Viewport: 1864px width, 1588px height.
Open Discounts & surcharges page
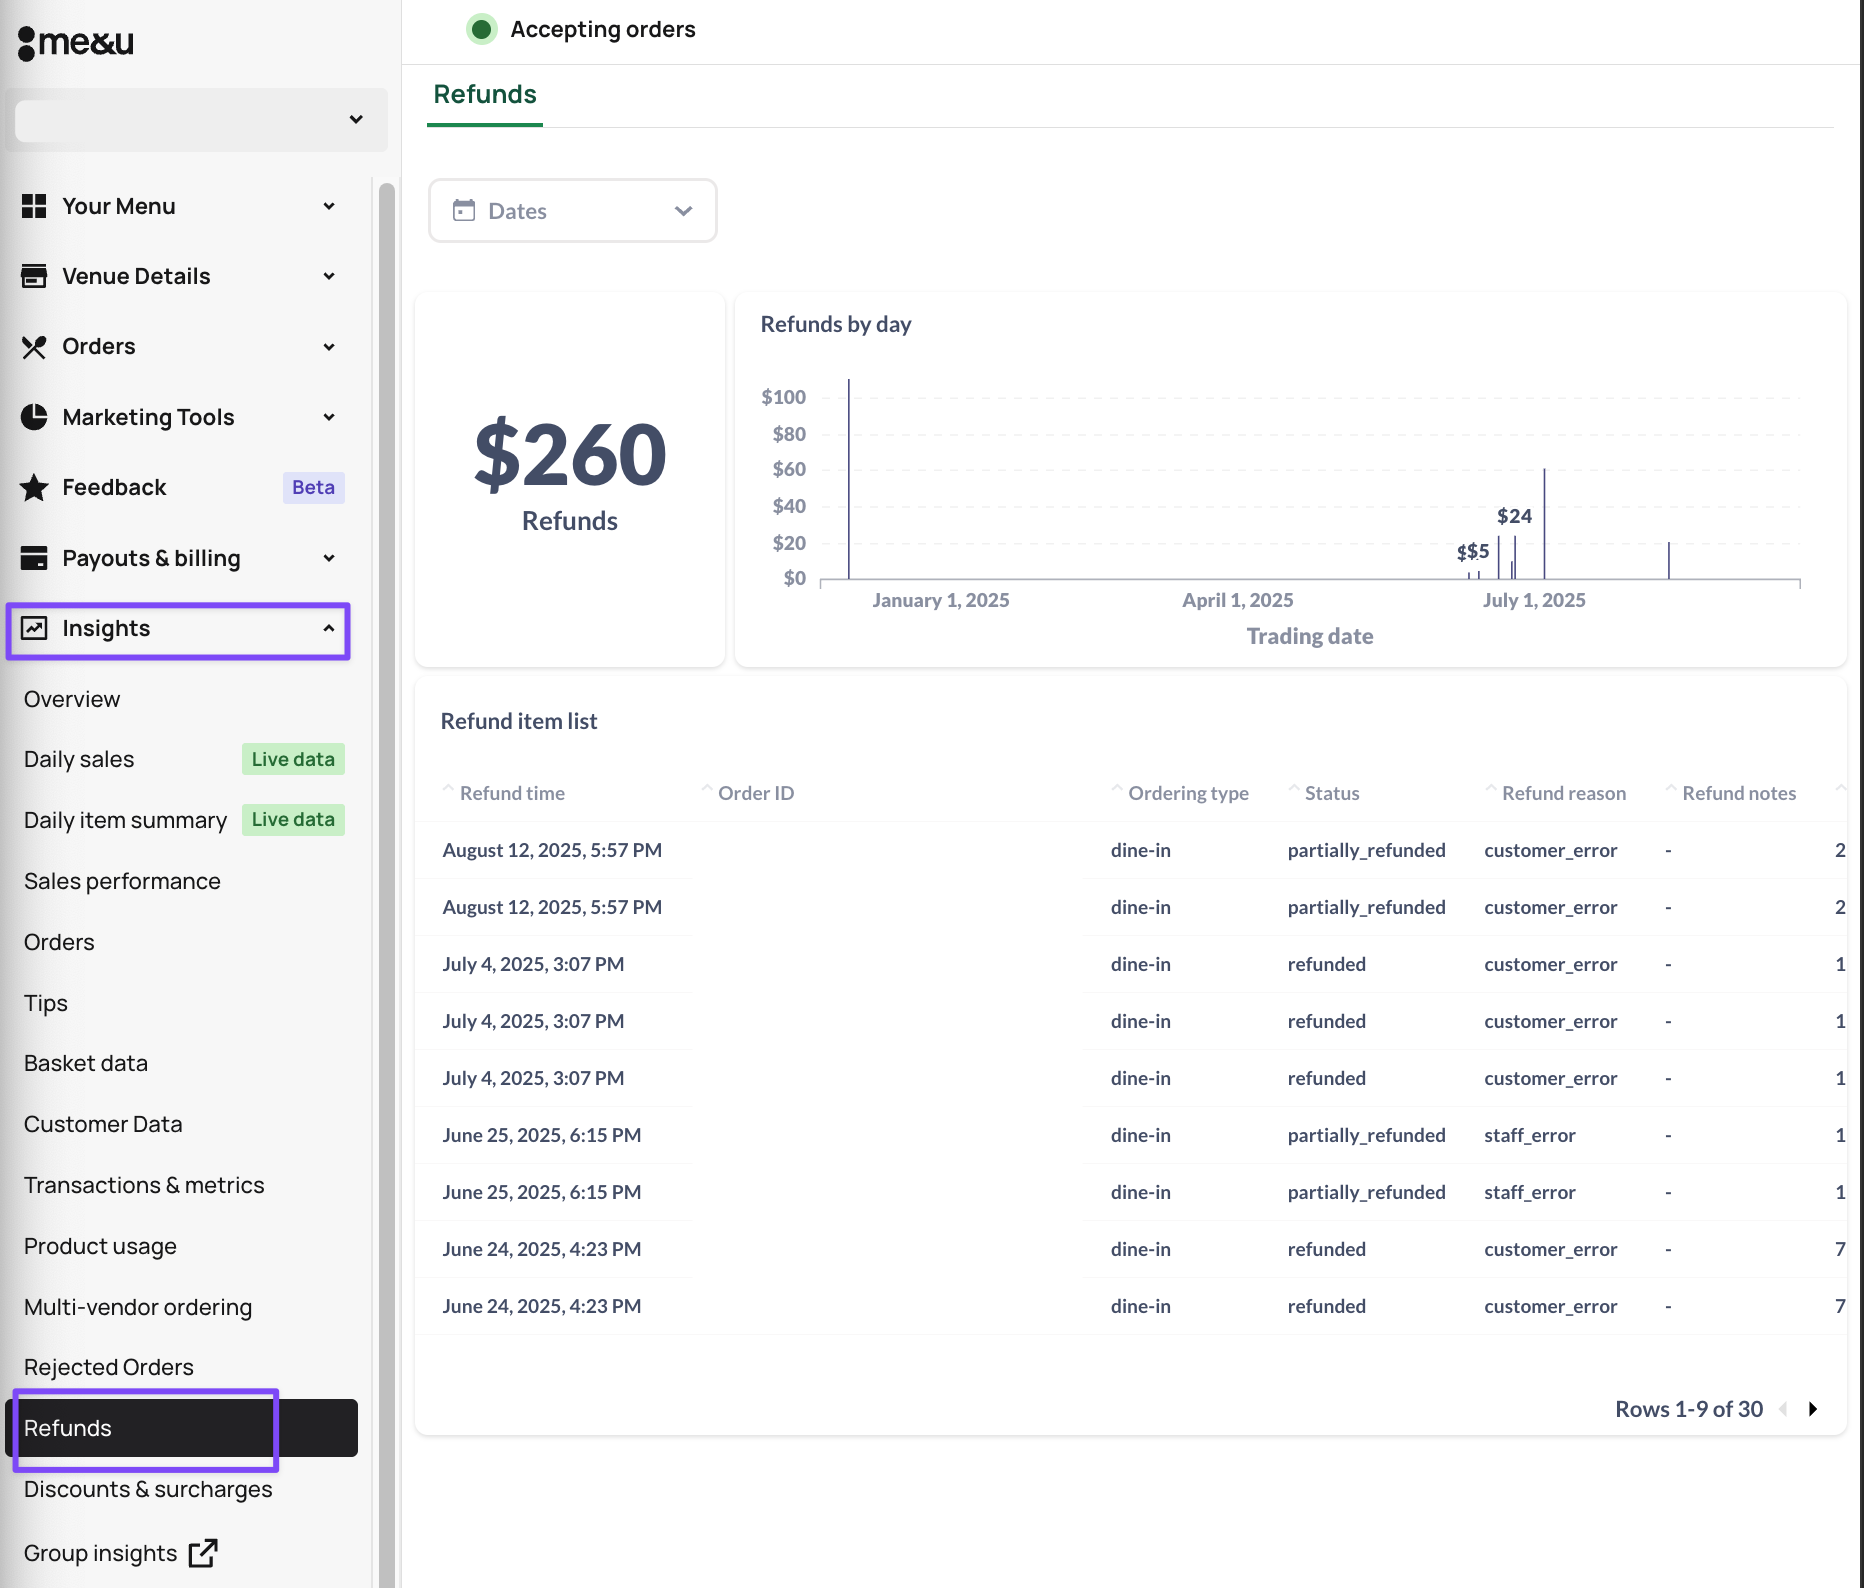click(x=148, y=1489)
